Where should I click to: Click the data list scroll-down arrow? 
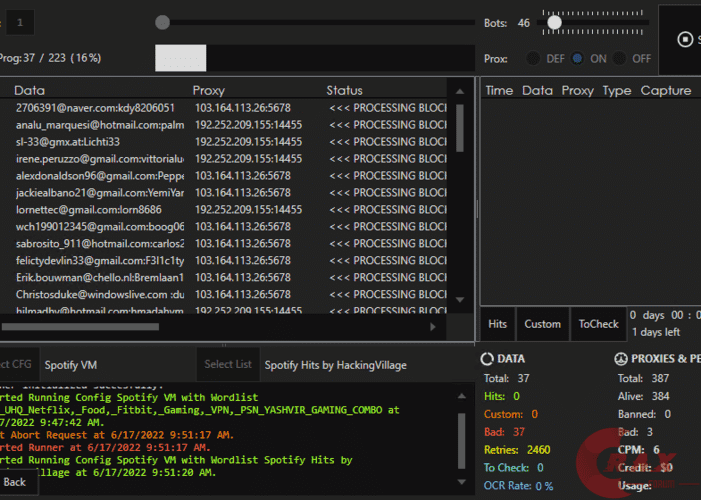pyautogui.click(x=460, y=299)
